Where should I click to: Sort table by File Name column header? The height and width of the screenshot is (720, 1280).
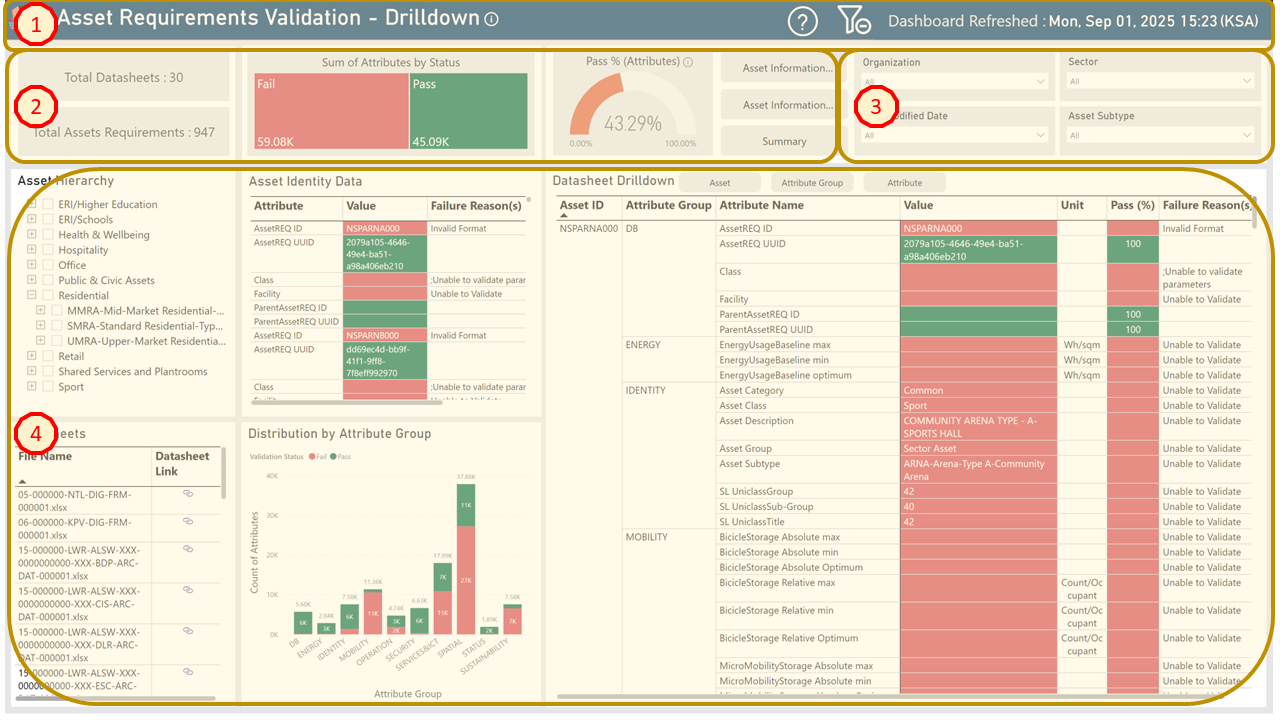point(45,457)
